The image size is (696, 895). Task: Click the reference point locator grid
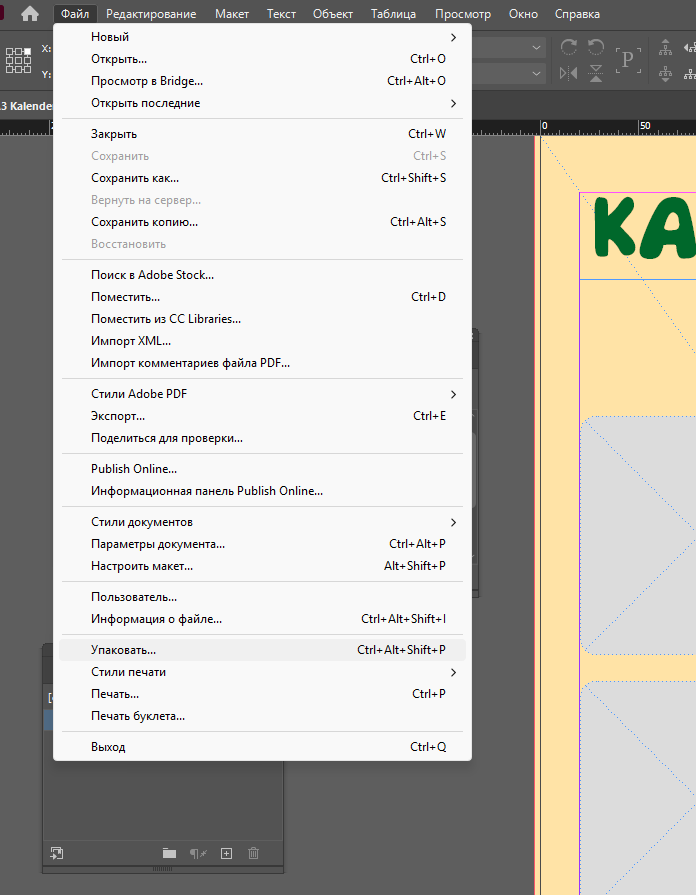[x=18, y=60]
